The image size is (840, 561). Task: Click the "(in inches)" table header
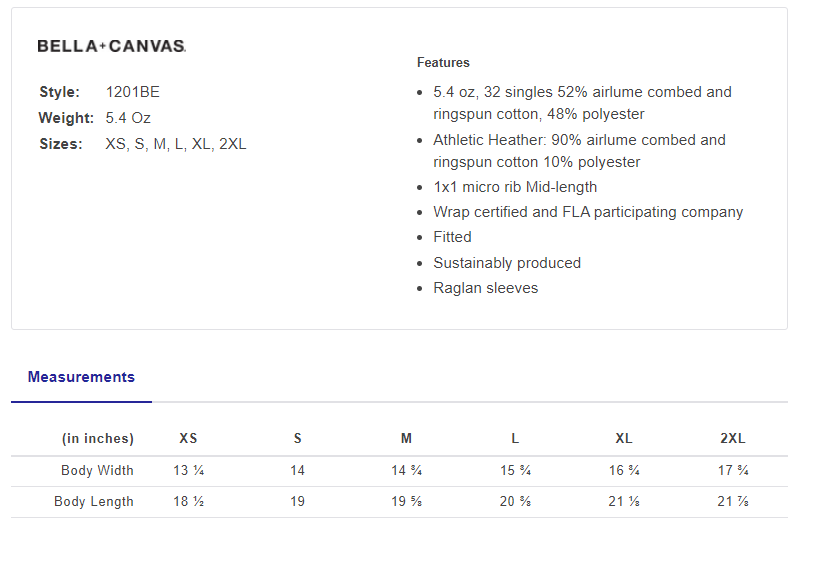pyautogui.click(x=98, y=438)
